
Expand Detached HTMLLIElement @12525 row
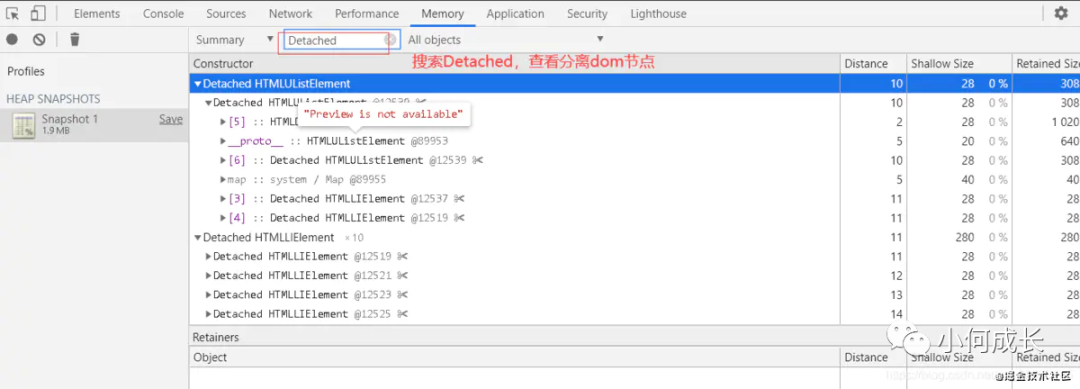pos(209,314)
